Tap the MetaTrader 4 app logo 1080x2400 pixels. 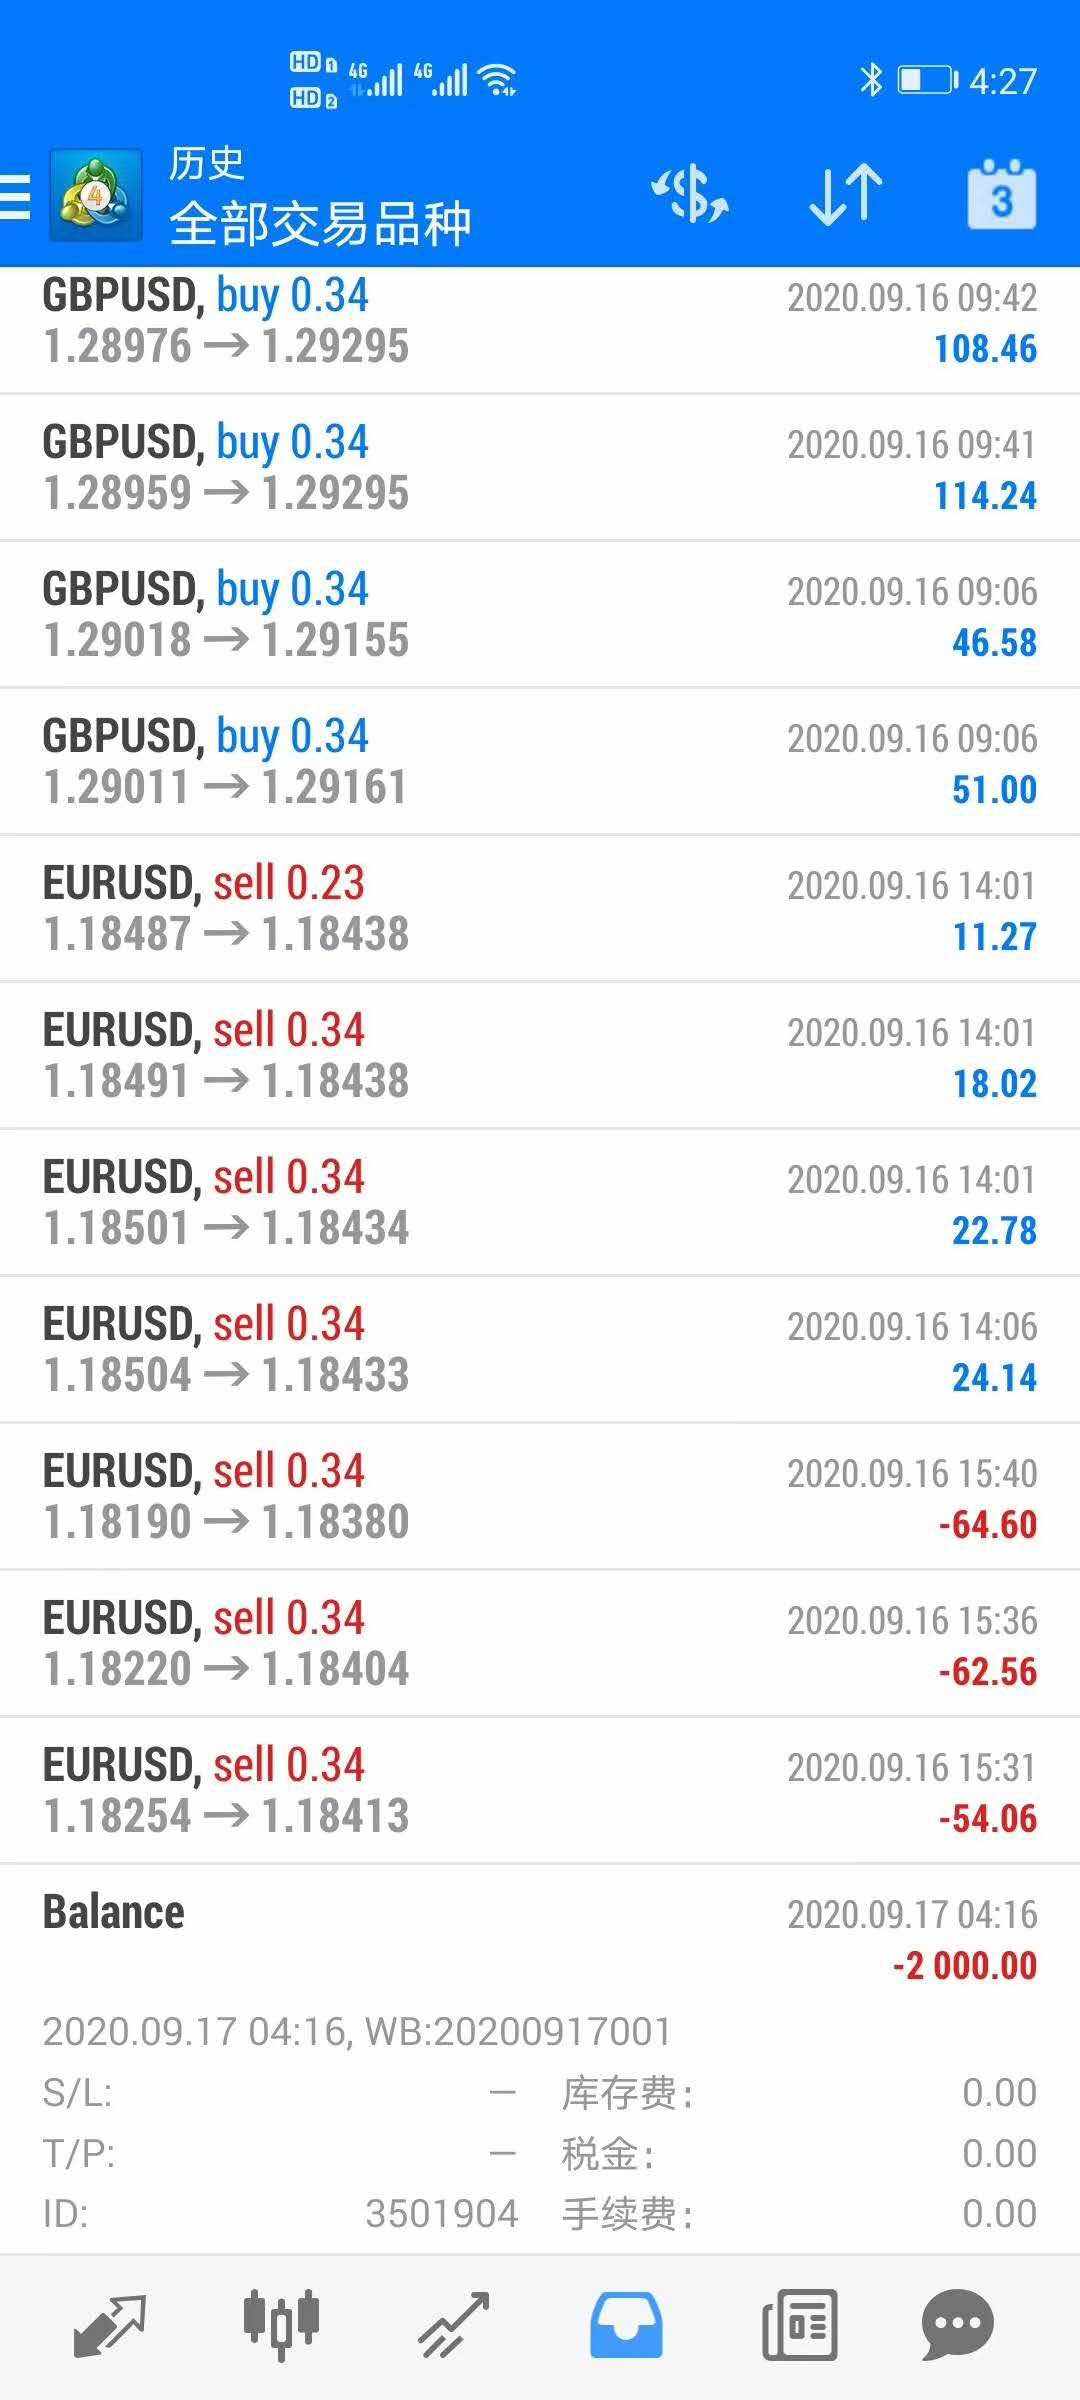click(95, 195)
